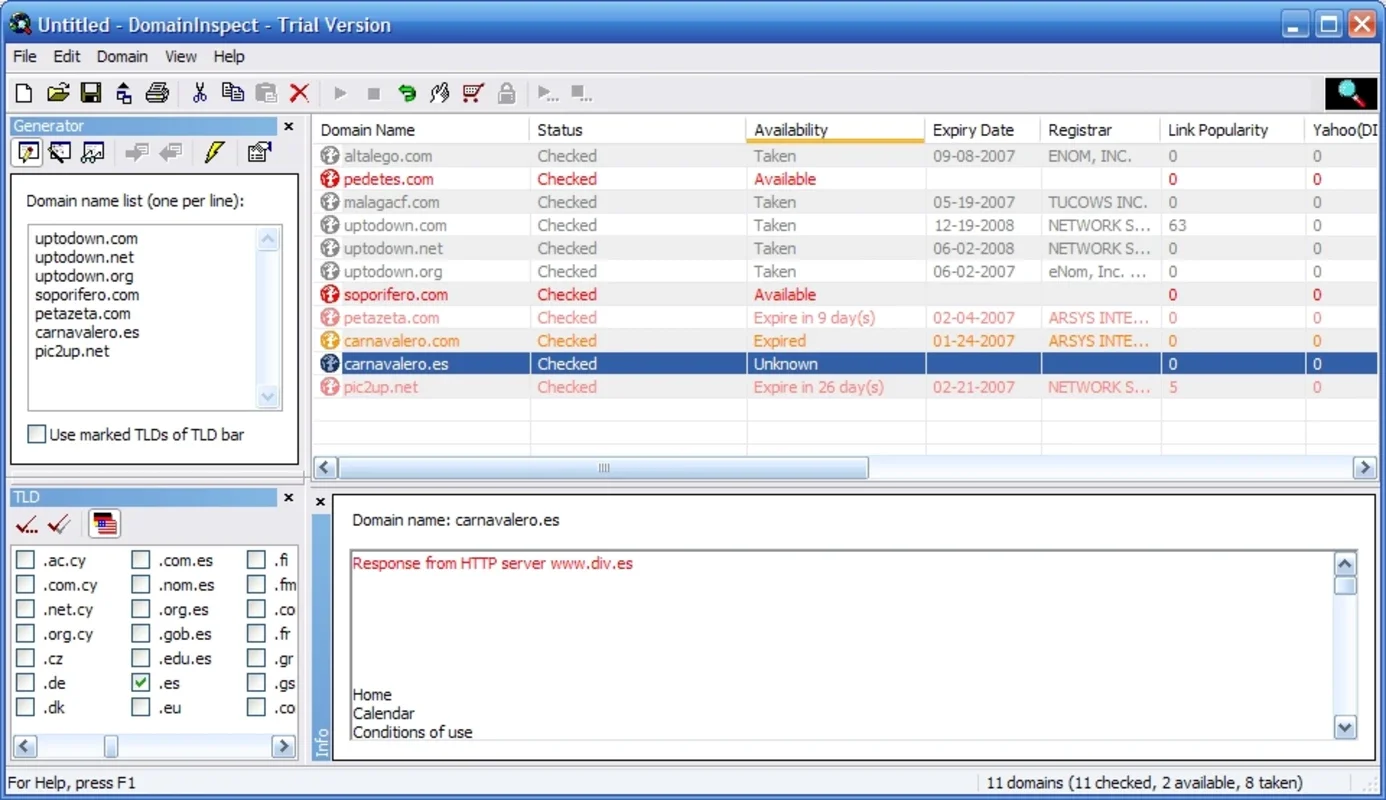The width and height of the screenshot is (1386, 800).
Task: Click the TLD double checkmark icon
Action: 59,523
